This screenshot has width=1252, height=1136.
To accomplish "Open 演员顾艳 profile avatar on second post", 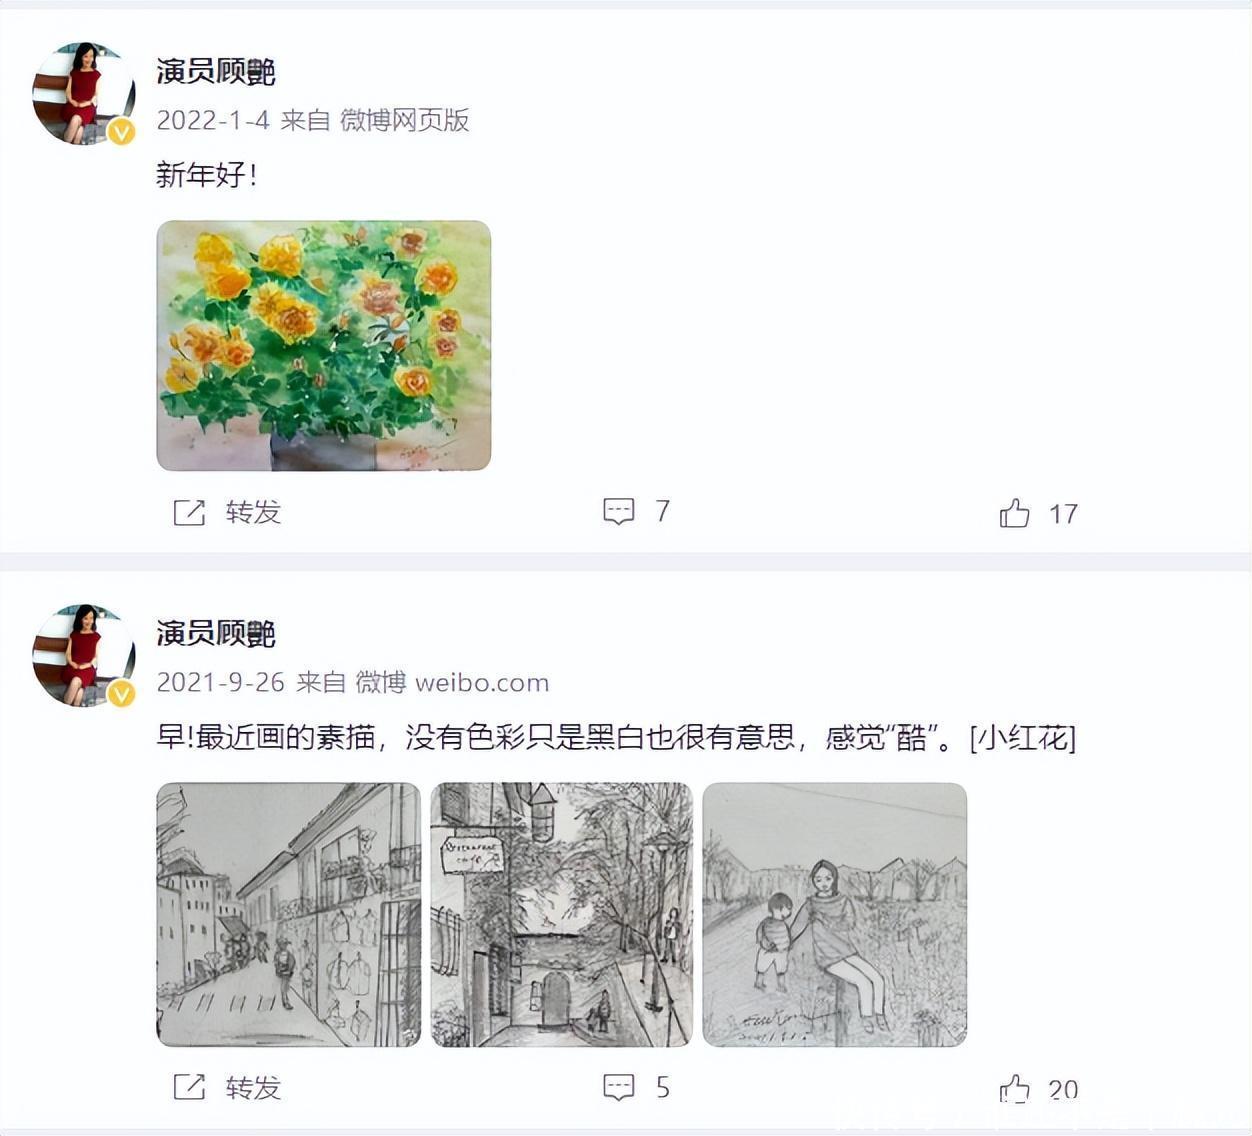I will pyautogui.click(x=84, y=655).
